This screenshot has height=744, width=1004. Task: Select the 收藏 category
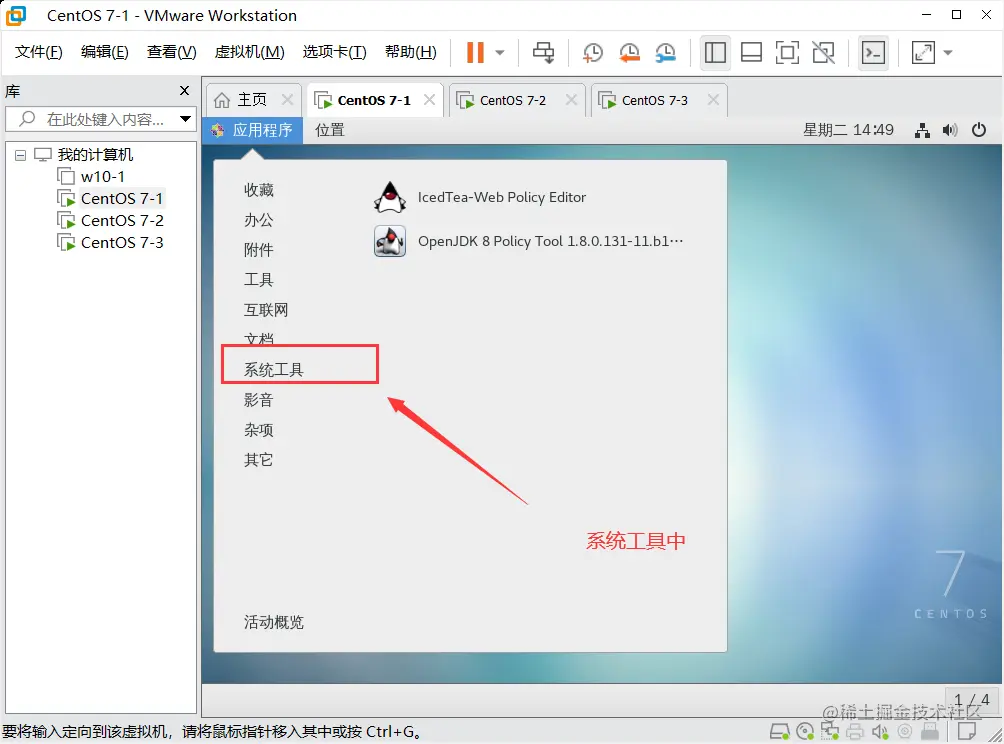coord(259,190)
